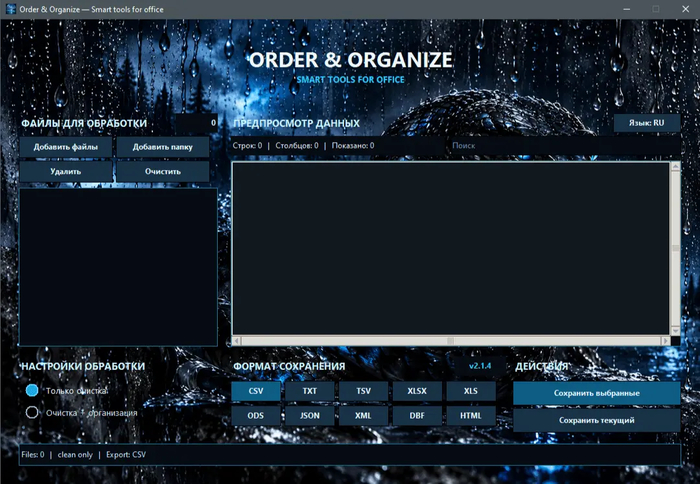
Task: Choose XLS save format
Action: tap(471, 391)
